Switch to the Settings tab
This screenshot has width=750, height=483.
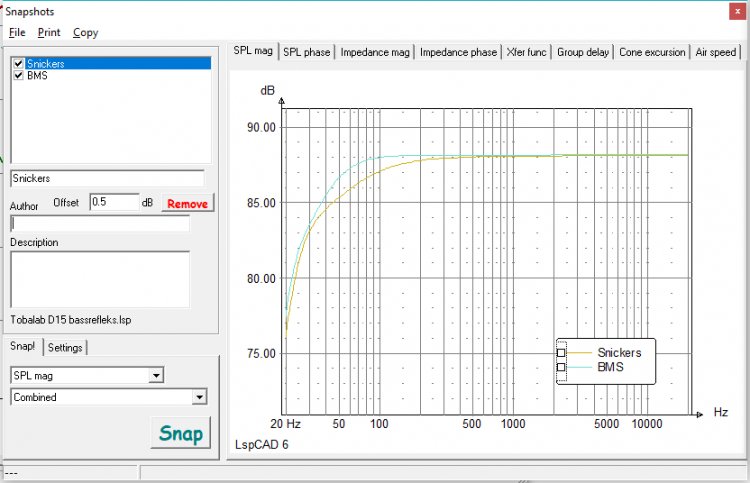[65, 347]
